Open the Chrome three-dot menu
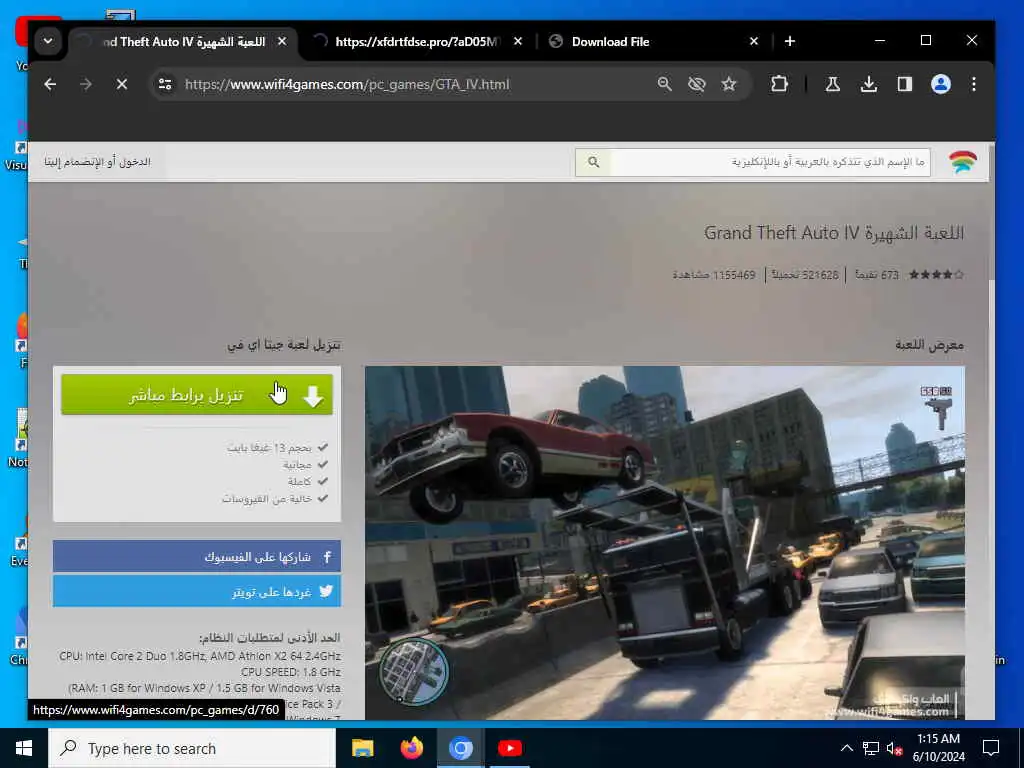This screenshot has height=768, width=1024. pos(974,84)
